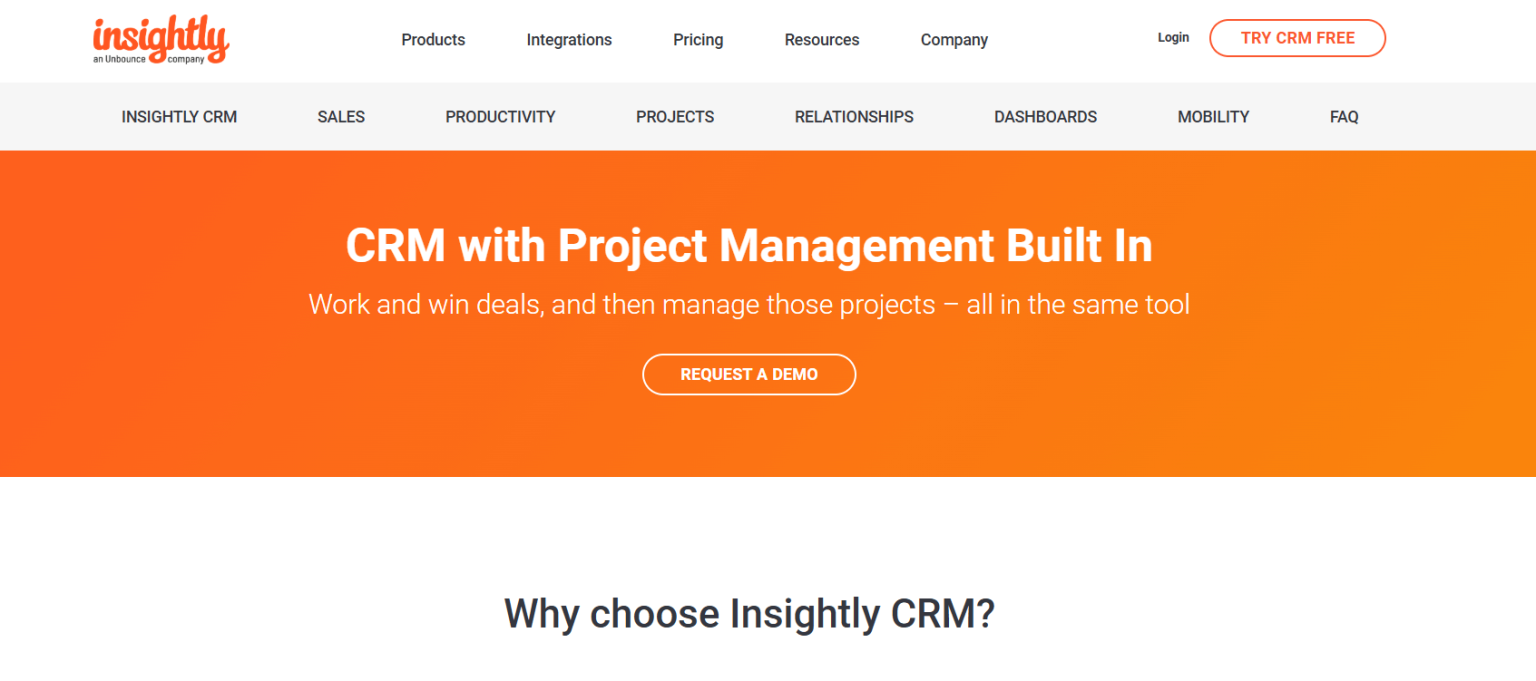
Task: Click the TRY CRM FREE button
Action: tap(1297, 38)
